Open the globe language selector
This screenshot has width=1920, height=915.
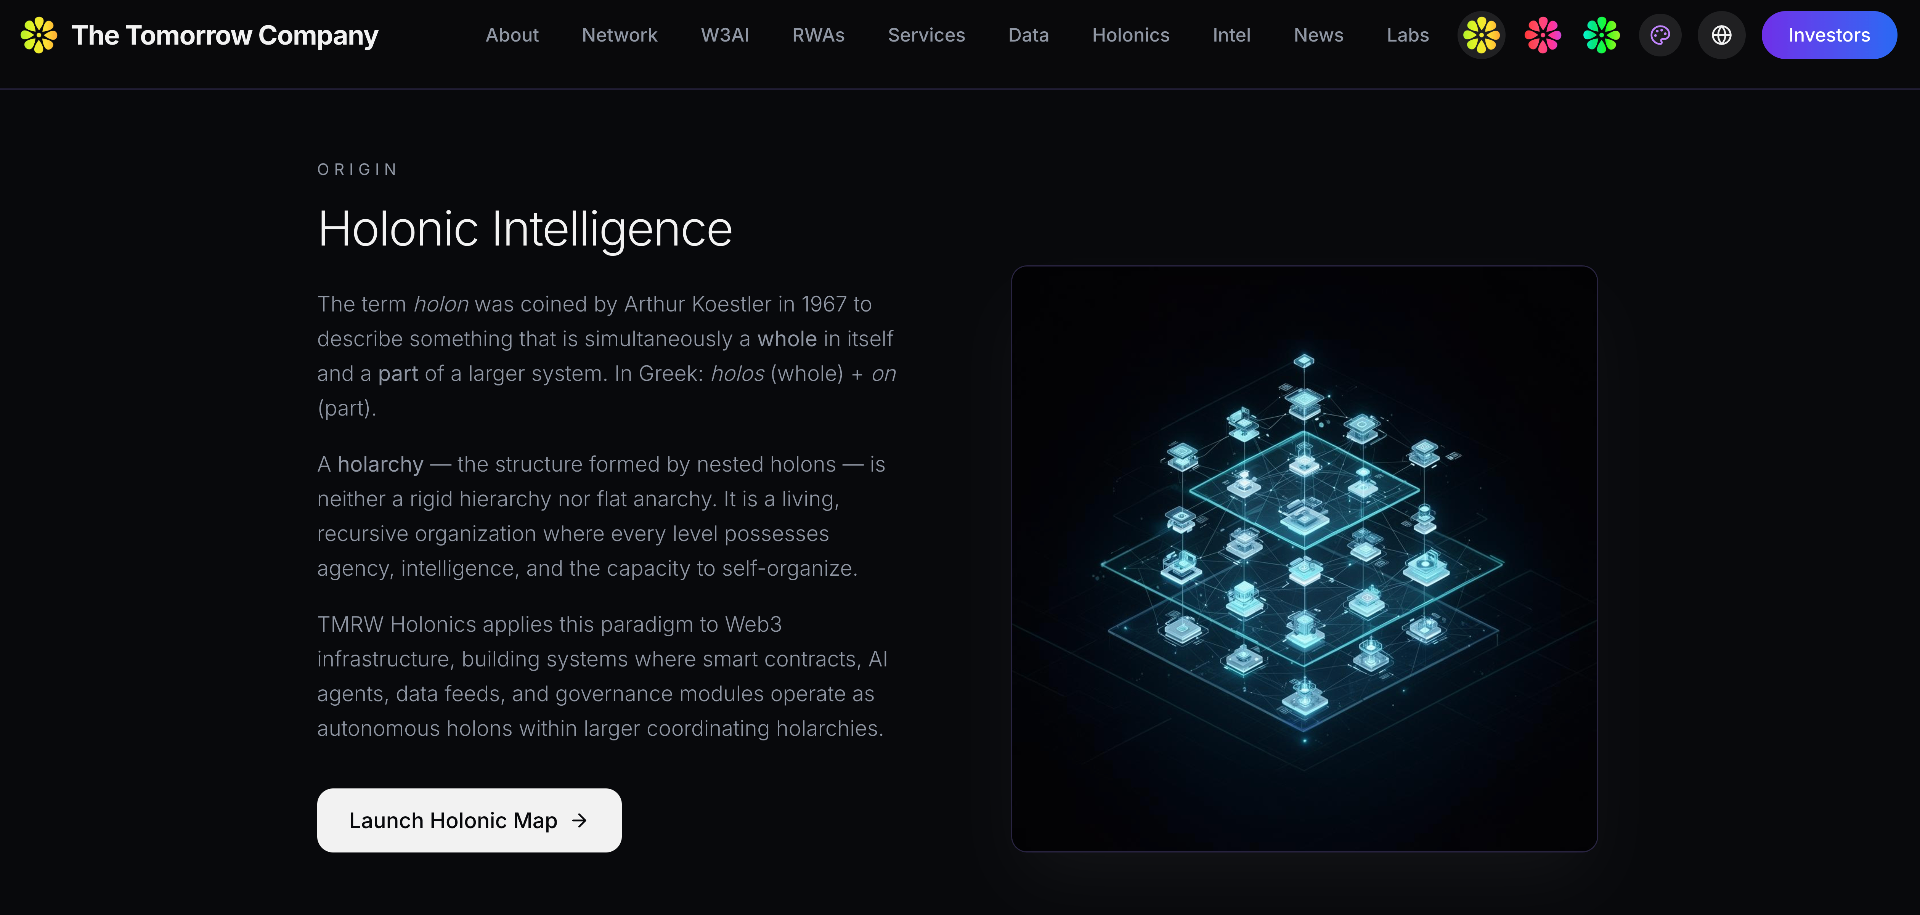[x=1721, y=35]
